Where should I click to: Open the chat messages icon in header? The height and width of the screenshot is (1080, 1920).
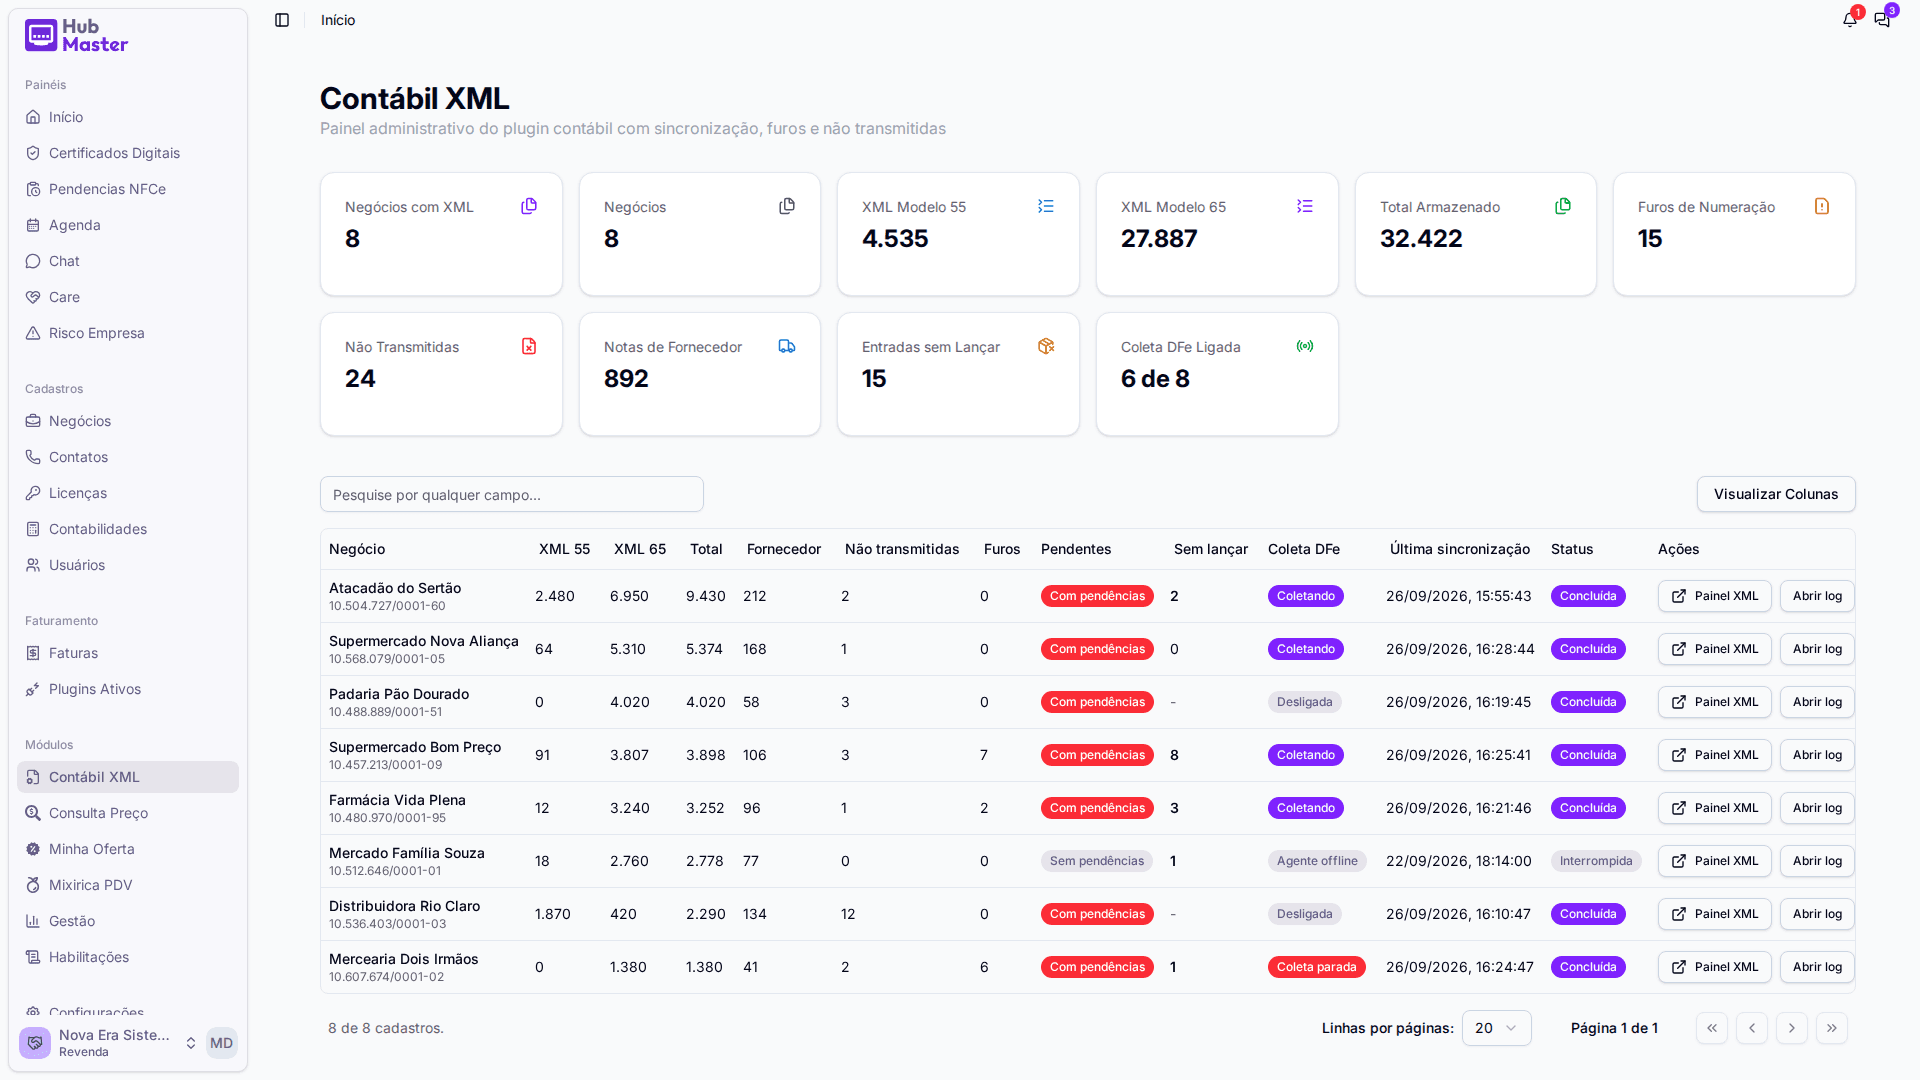pyautogui.click(x=1882, y=20)
